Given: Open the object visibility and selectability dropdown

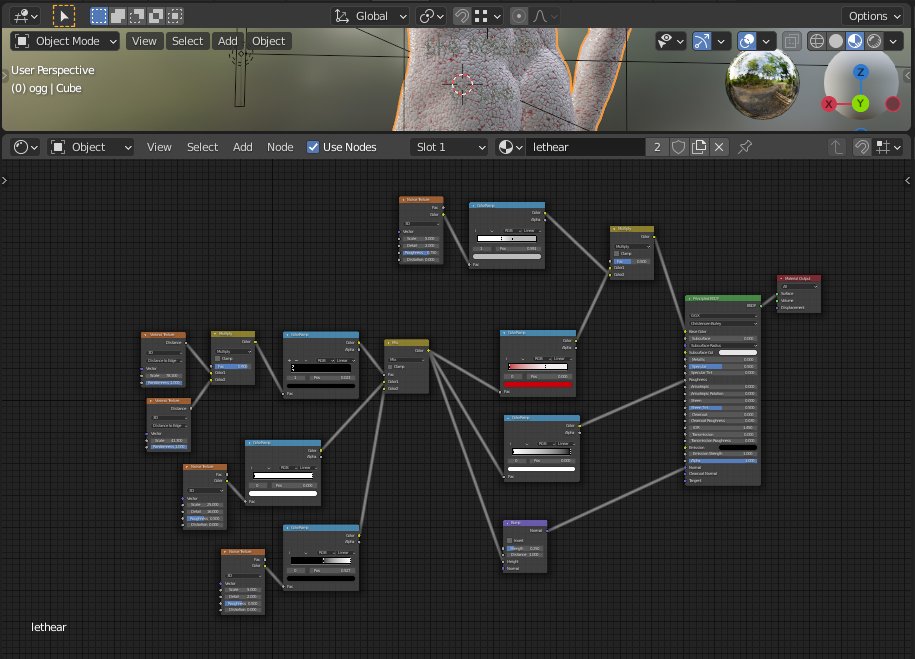Looking at the screenshot, I should pyautogui.click(x=670, y=41).
